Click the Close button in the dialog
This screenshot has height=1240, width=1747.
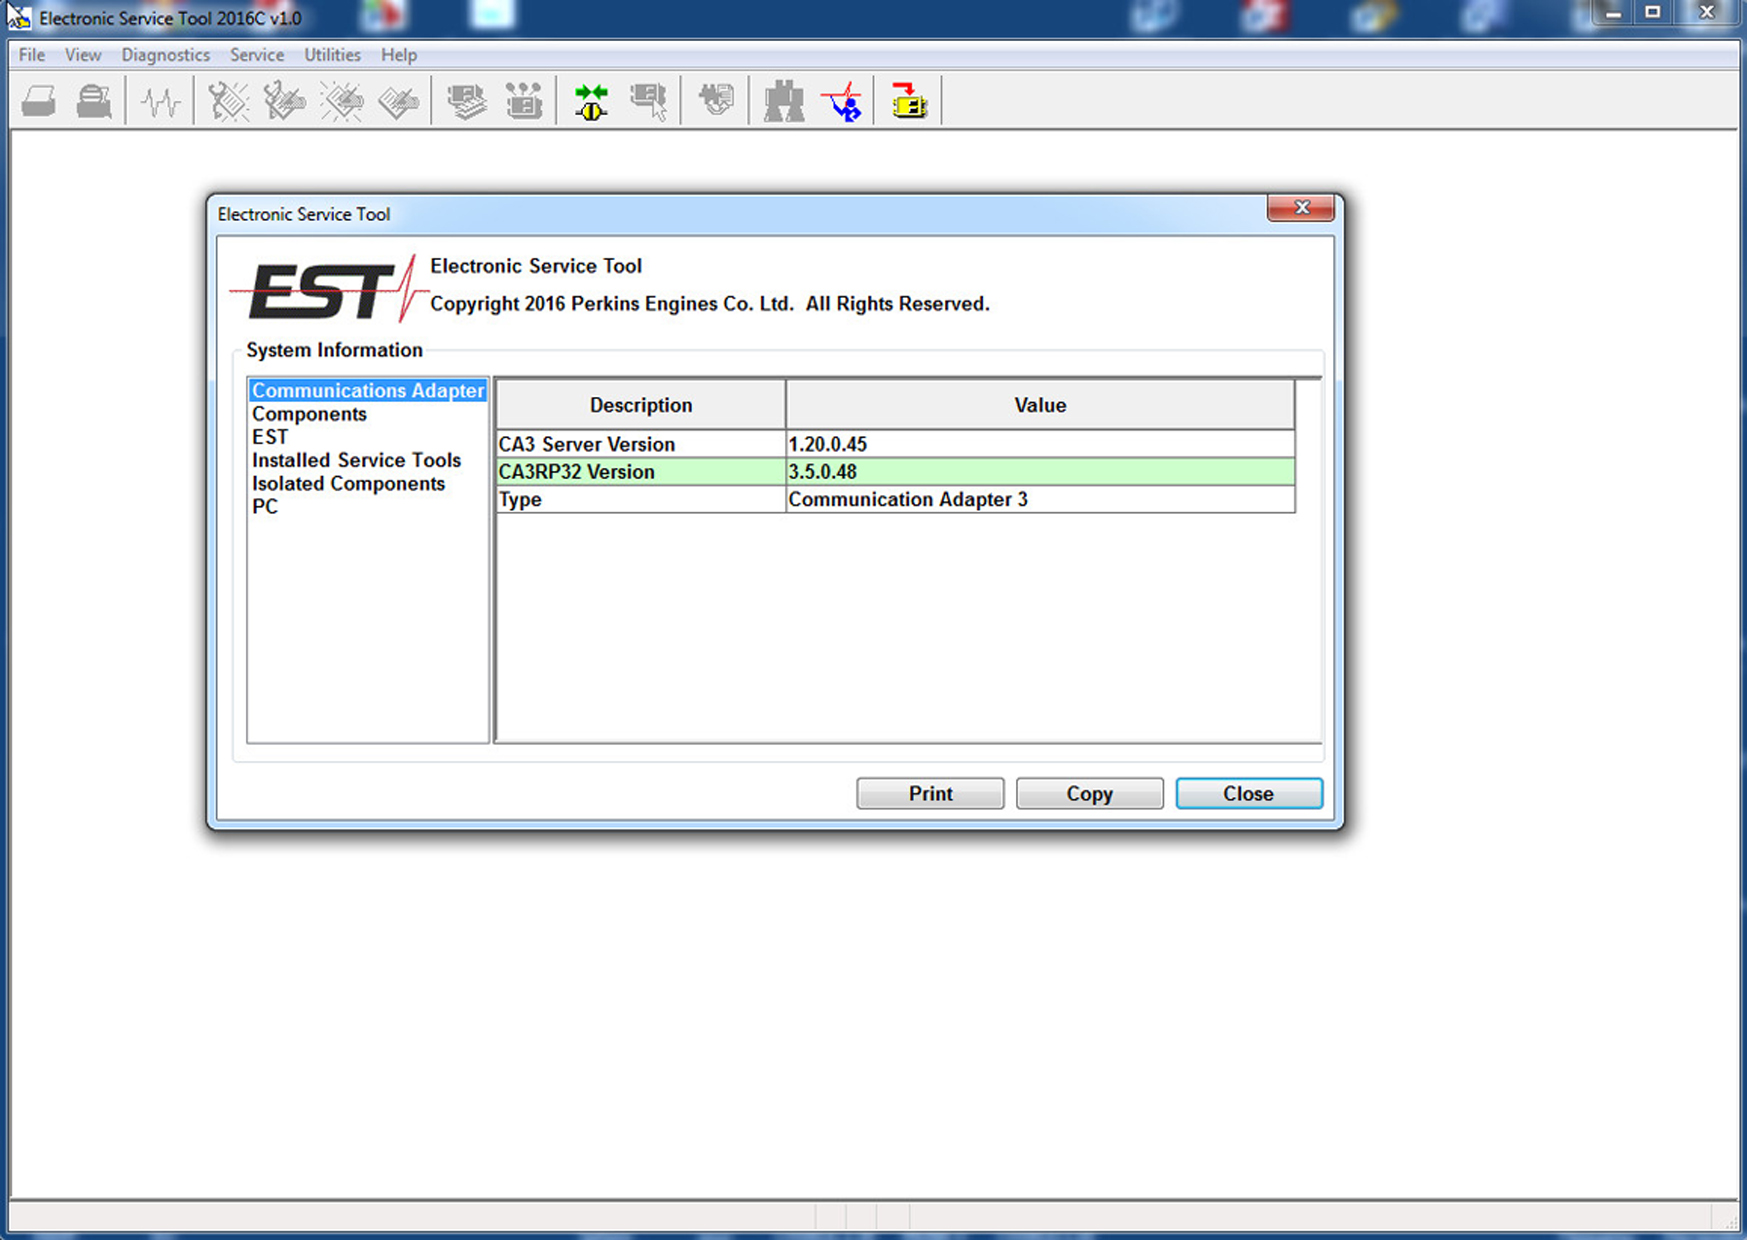(x=1248, y=793)
